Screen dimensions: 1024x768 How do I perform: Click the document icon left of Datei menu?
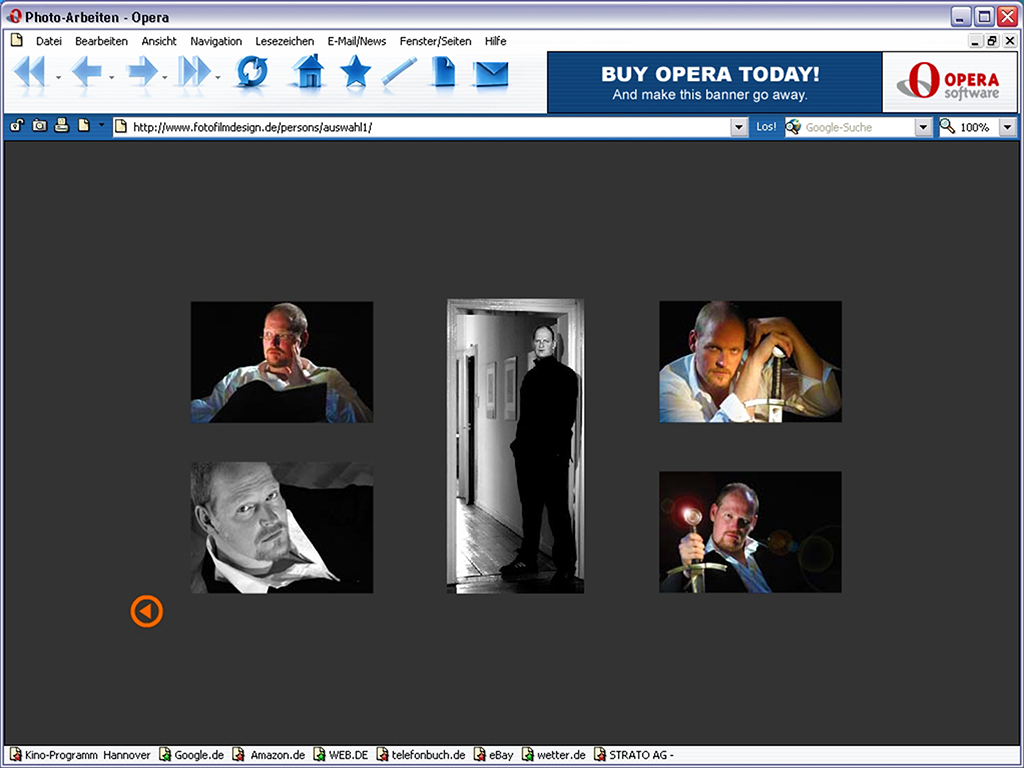tap(17, 40)
